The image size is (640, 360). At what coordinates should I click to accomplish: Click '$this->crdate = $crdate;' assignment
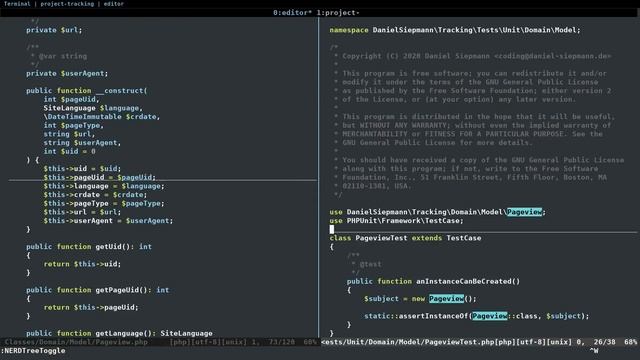(95, 195)
